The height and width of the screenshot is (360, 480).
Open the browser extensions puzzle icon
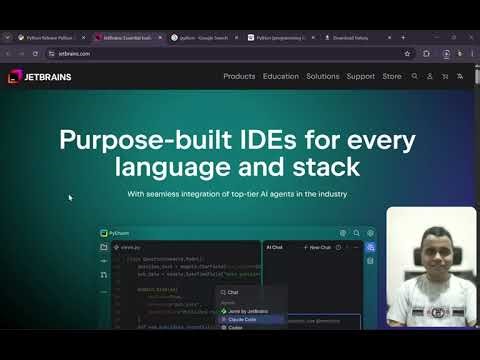pos(426,53)
